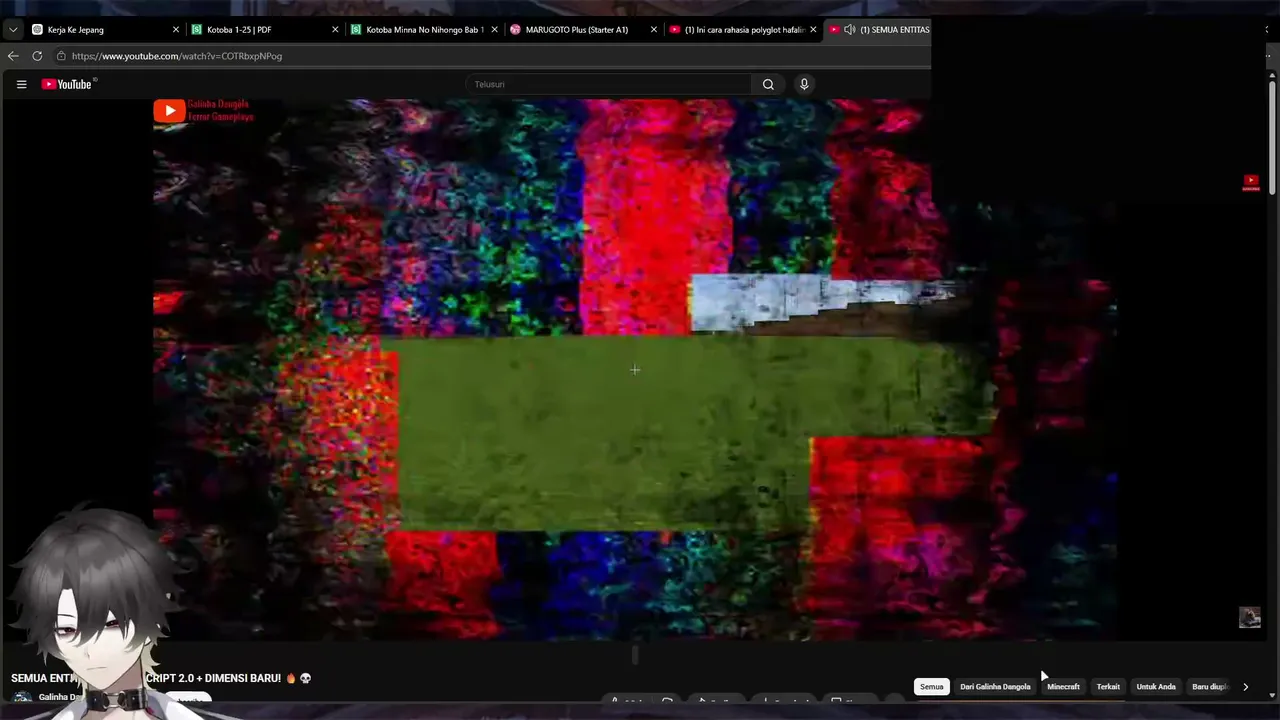
Task: Click the small thumbnail at video's lower right
Action: coord(1250,618)
